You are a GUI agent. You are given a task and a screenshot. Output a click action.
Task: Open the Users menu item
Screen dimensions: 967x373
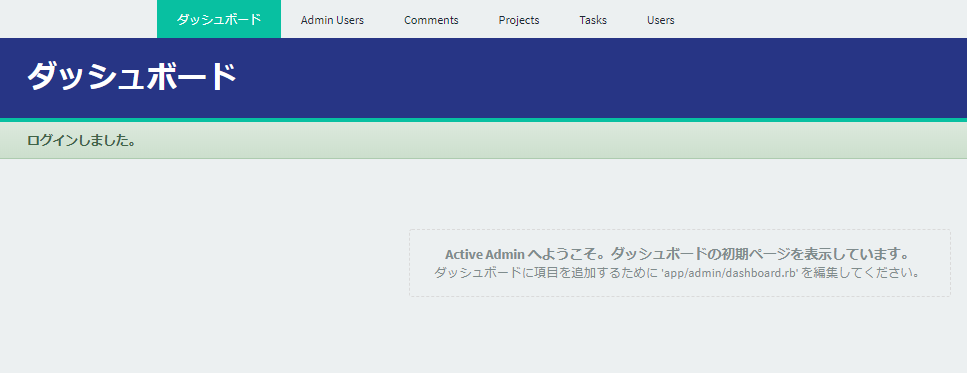click(x=660, y=20)
